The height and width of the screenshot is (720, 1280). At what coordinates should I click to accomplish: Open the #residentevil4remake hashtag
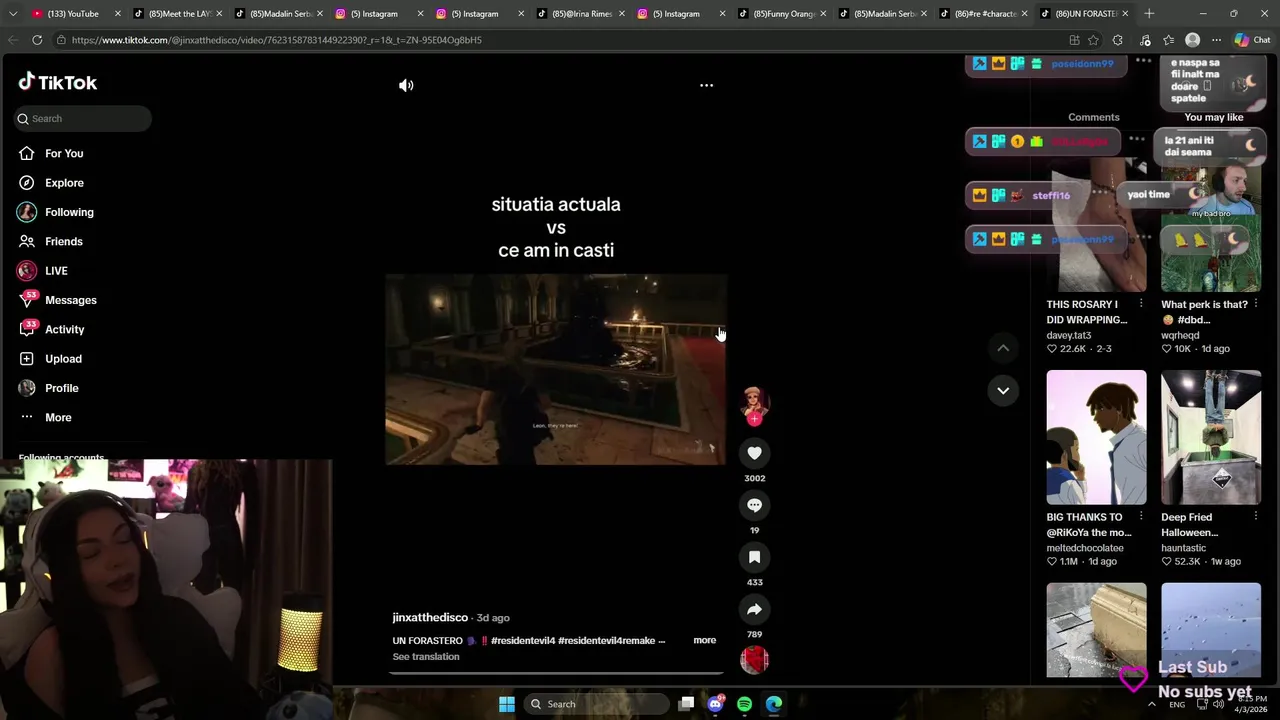coord(606,640)
